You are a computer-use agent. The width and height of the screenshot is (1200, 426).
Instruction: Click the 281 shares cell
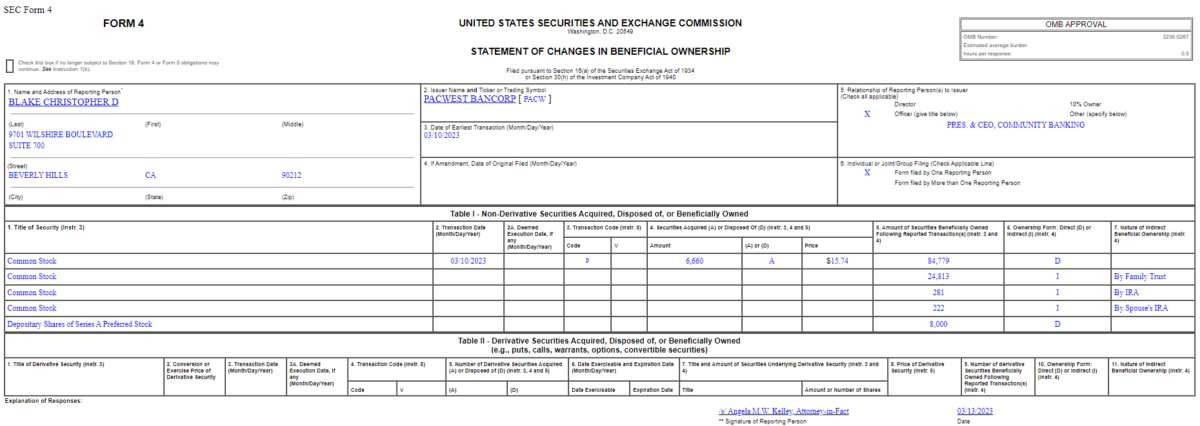(938, 292)
